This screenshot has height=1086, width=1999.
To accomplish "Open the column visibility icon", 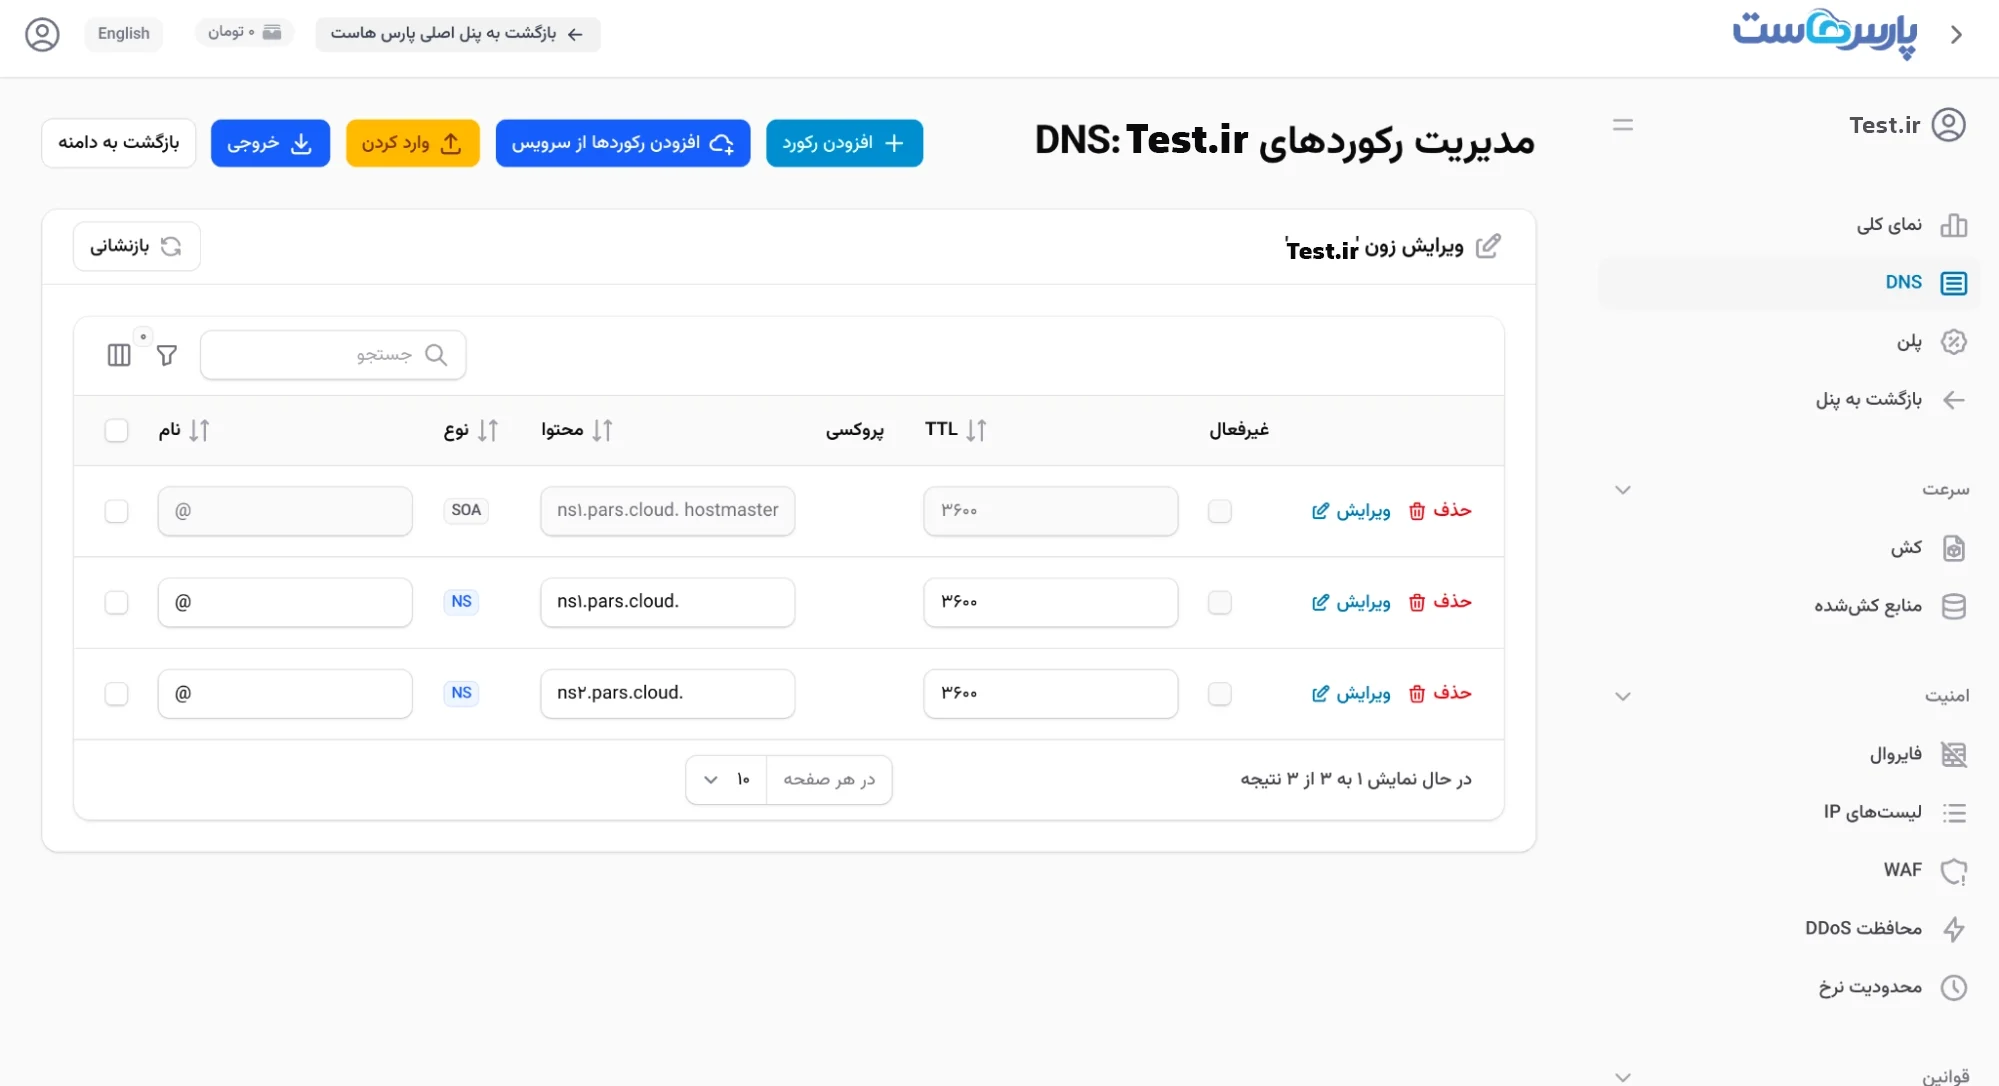I will tap(119, 355).
